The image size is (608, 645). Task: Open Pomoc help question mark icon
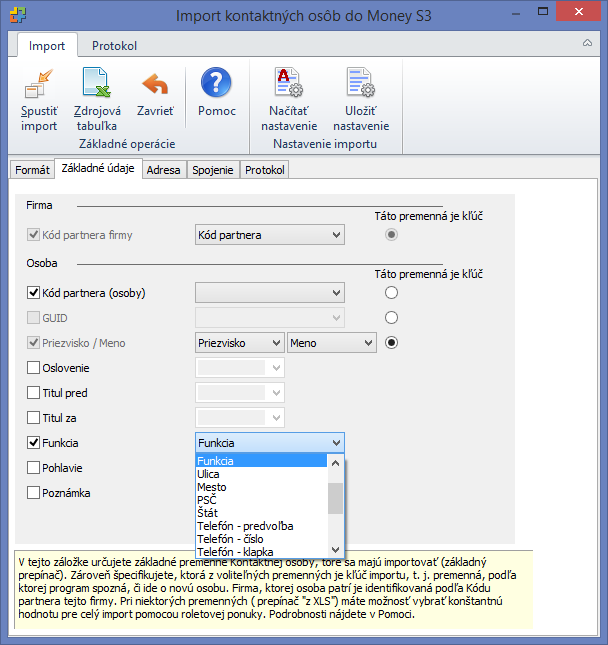[x=216, y=82]
